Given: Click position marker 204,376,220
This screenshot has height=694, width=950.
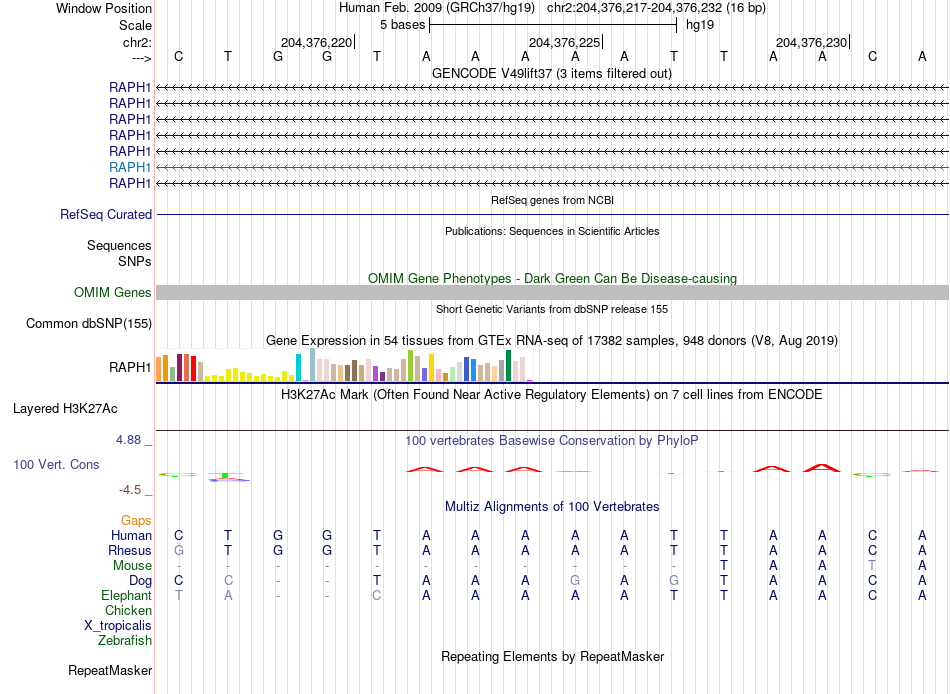Looking at the screenshot, I should tap(316, 43).
